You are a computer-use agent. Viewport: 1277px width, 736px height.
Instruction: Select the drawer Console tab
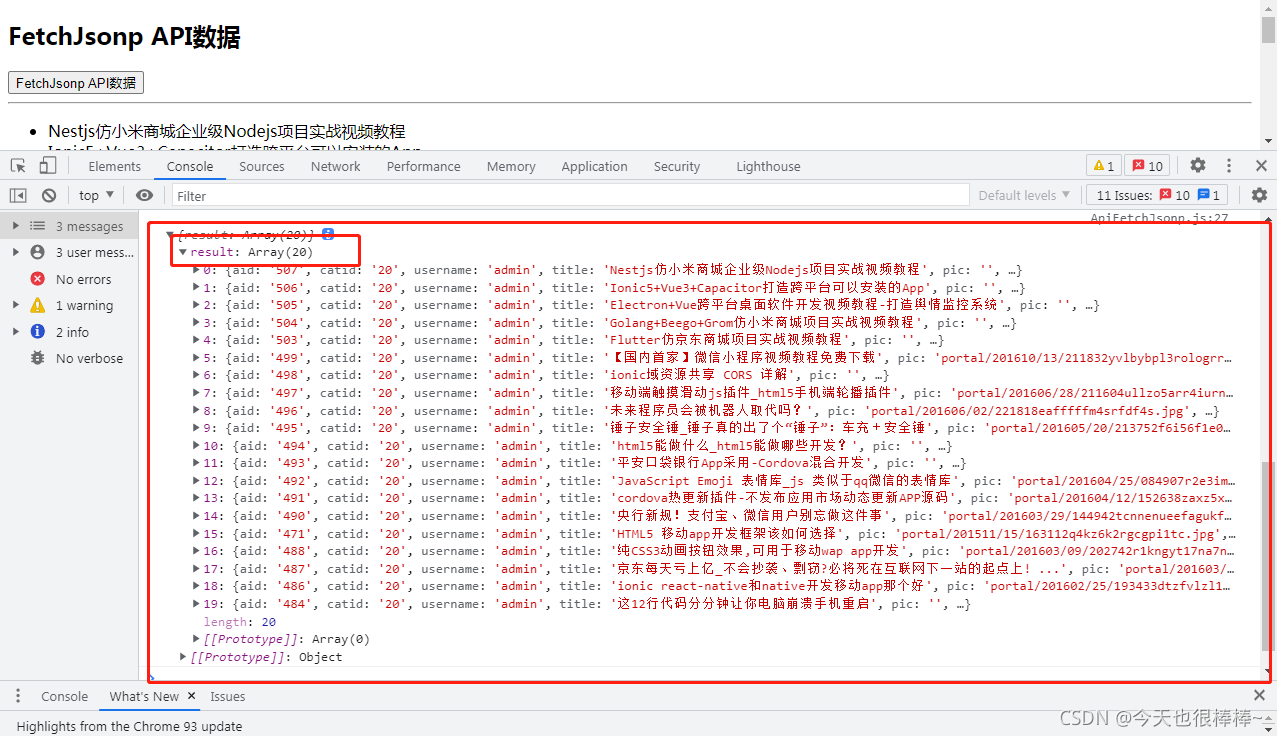point(64,696)
